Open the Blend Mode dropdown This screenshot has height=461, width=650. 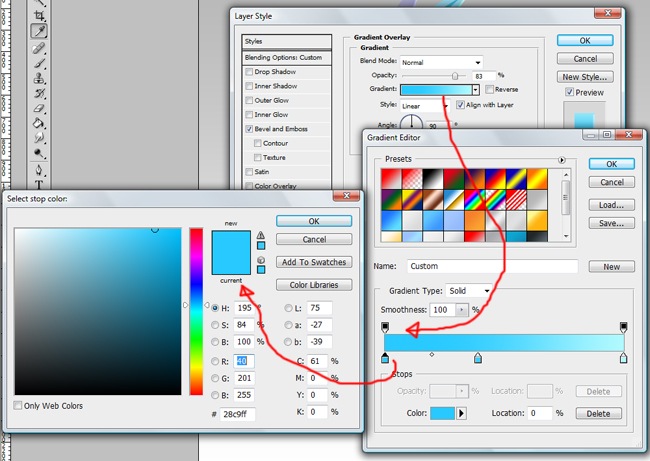pyautogui.click(x=441, y=61)
